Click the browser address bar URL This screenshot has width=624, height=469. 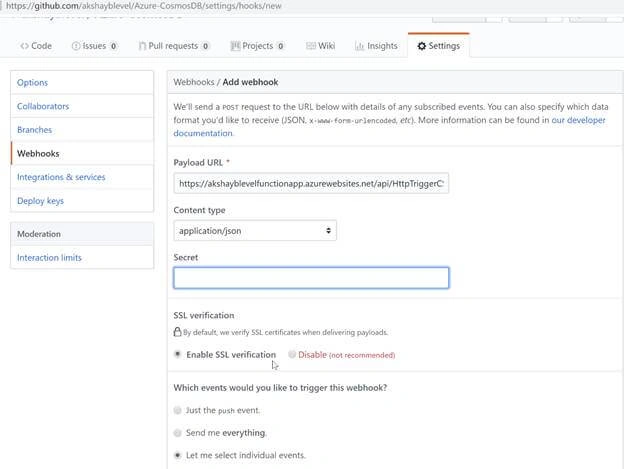[144, 6]
